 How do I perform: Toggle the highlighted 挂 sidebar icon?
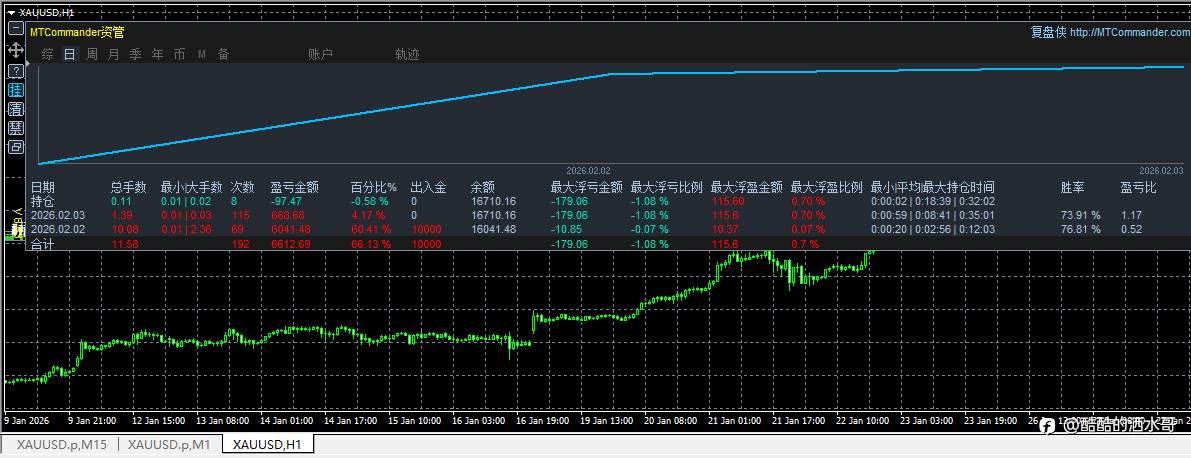click(15, 90)
